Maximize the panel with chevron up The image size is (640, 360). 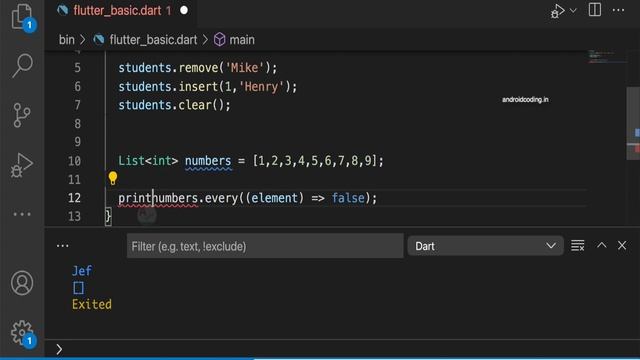(601, 245)
